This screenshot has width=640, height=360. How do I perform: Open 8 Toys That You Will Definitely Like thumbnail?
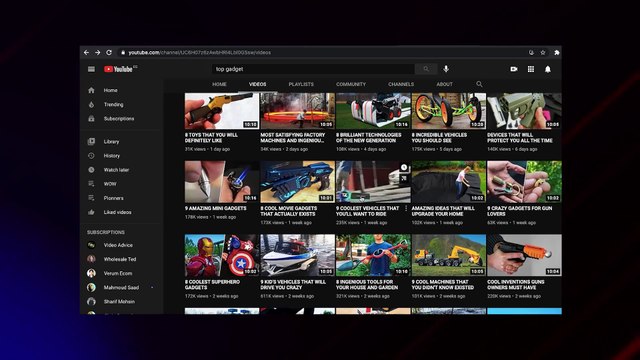click(x=222, y=111)
